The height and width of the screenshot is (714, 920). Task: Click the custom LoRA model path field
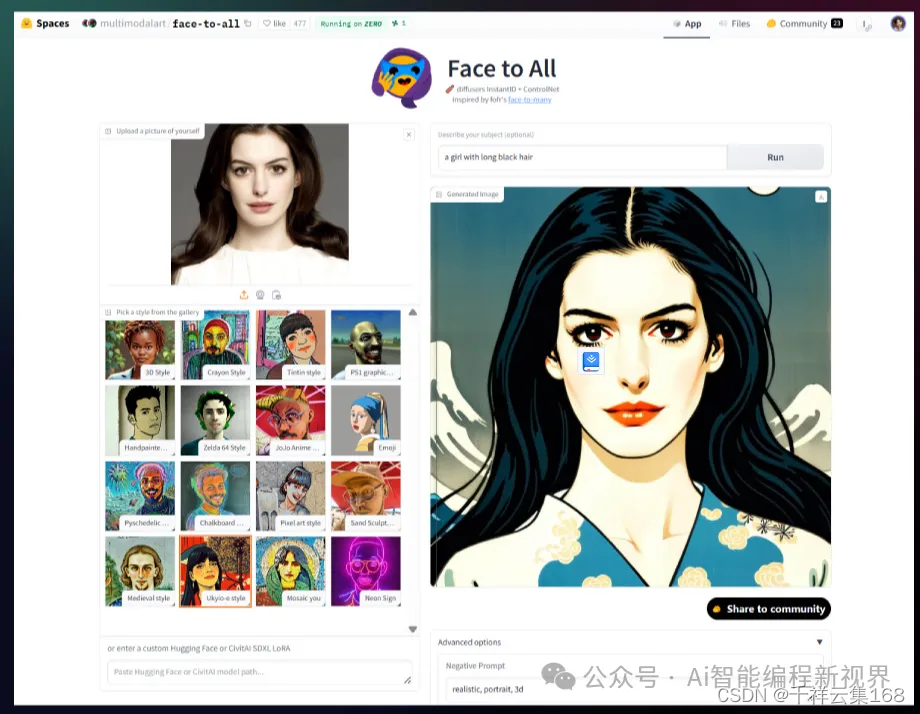(260, 672)
